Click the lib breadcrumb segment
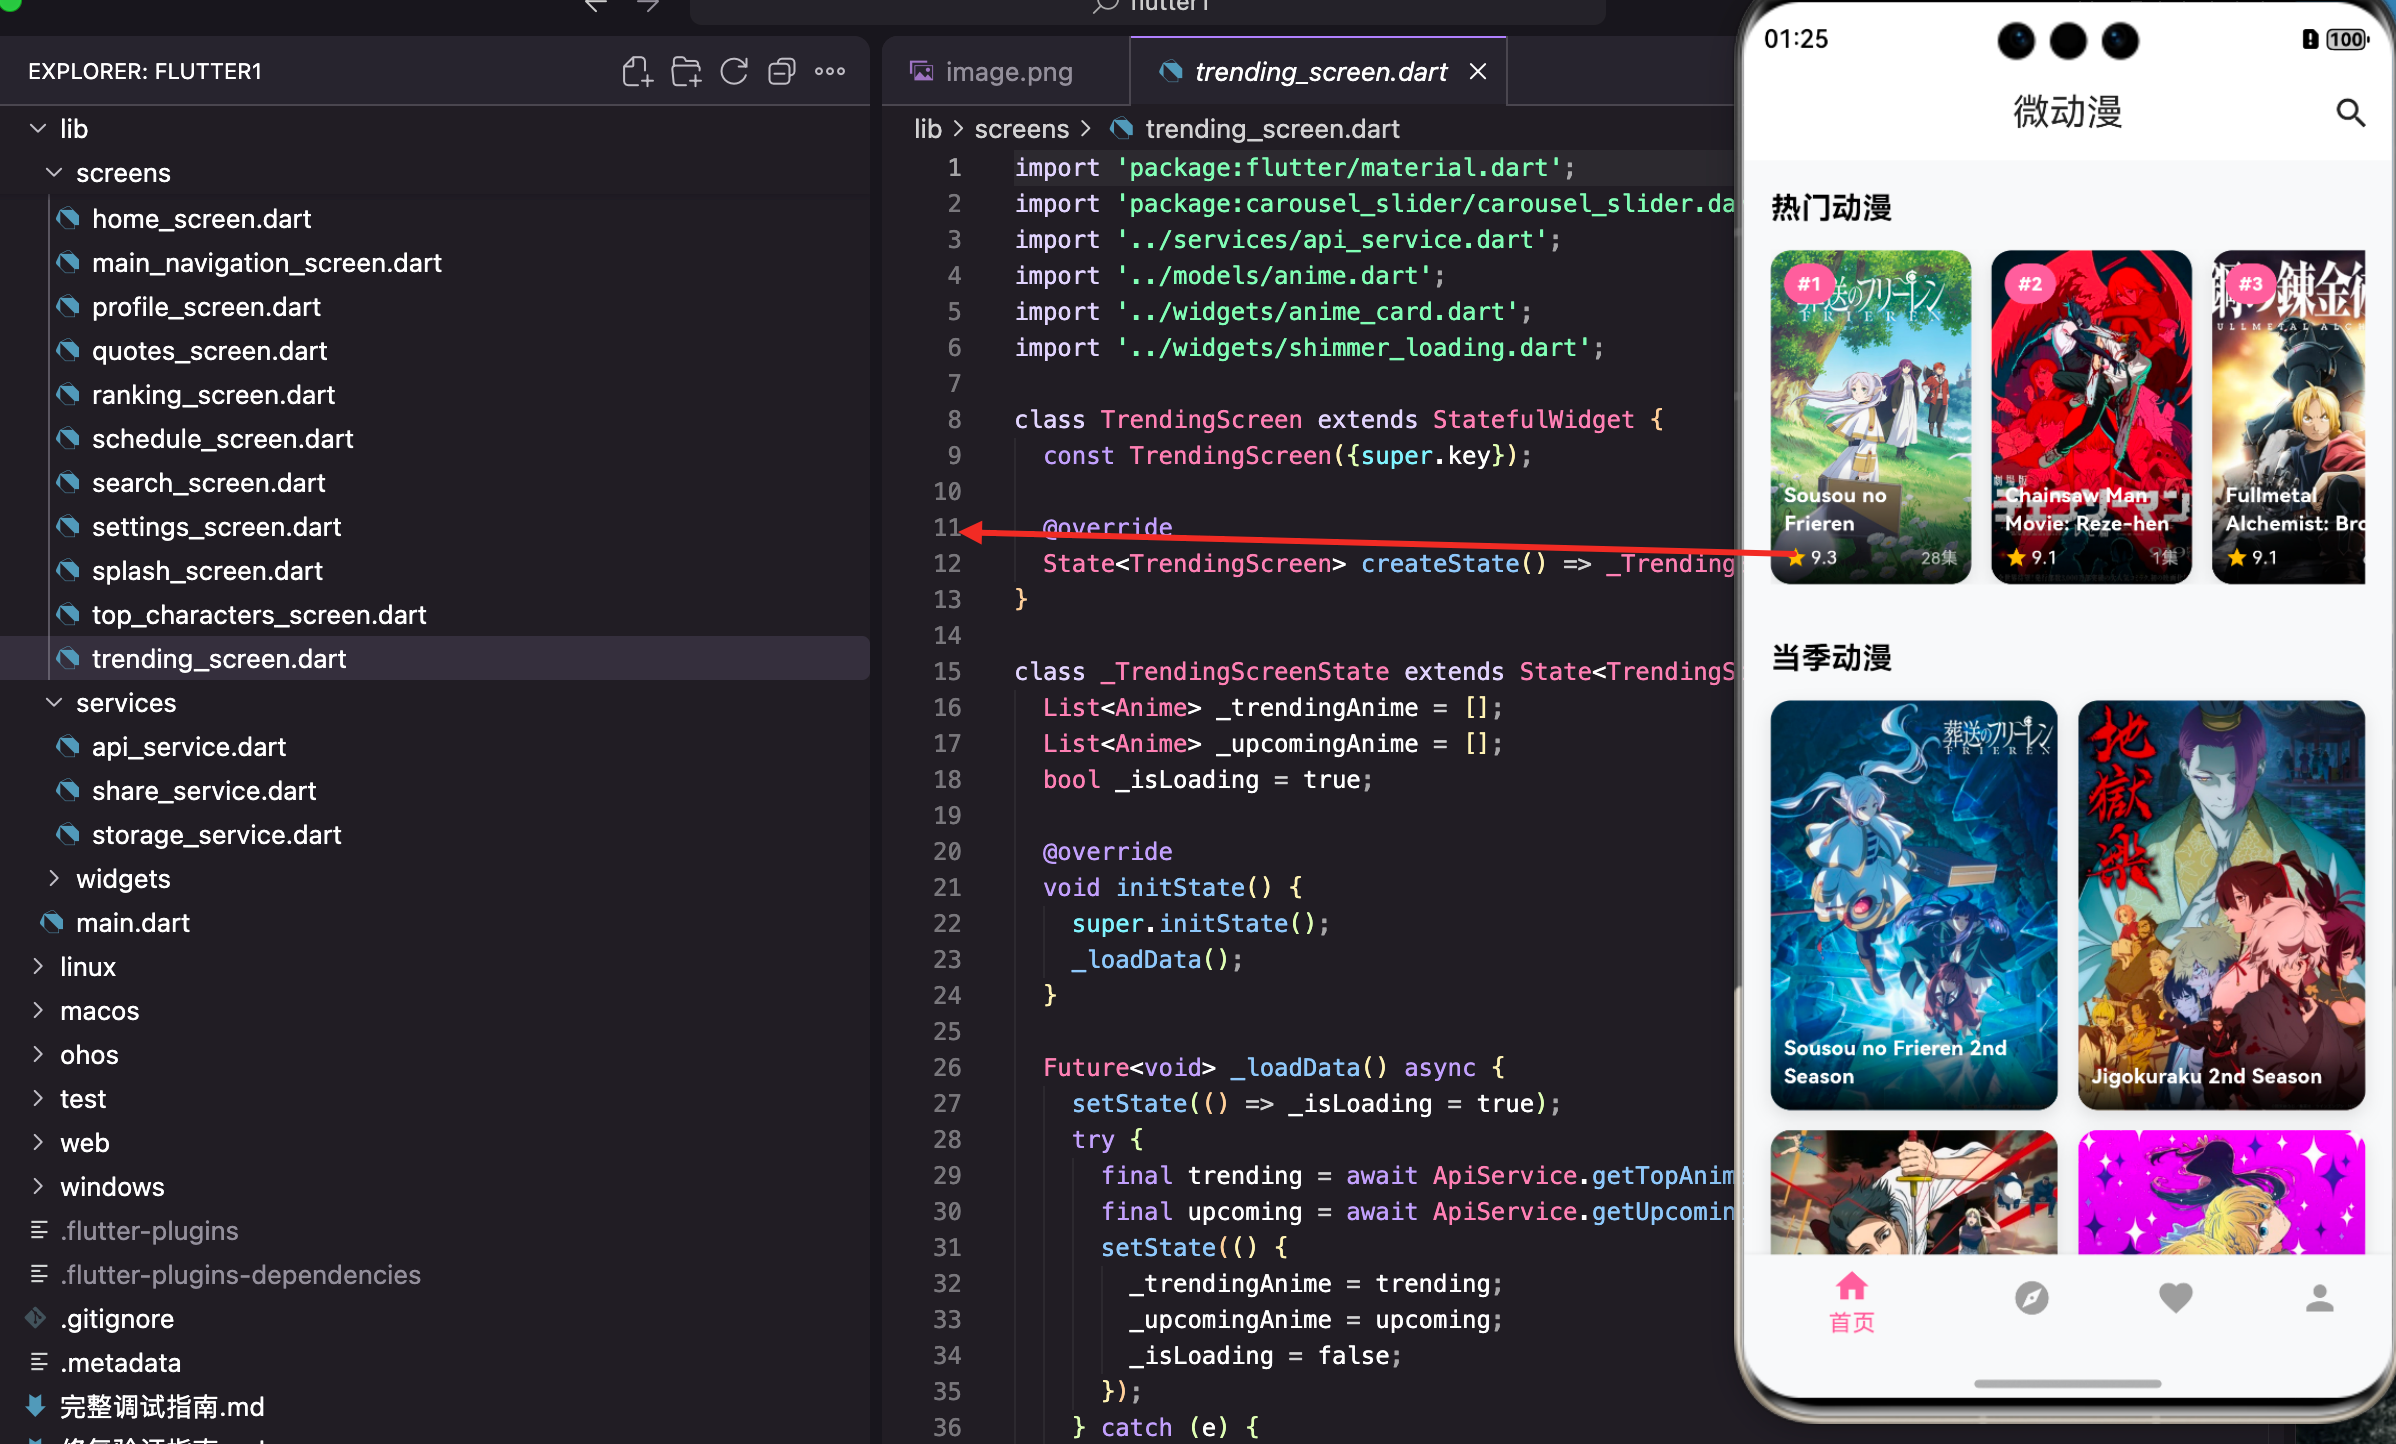The height and width of the screenshot is (1444, 2396). pyautogui.click(x=927, y=129)
